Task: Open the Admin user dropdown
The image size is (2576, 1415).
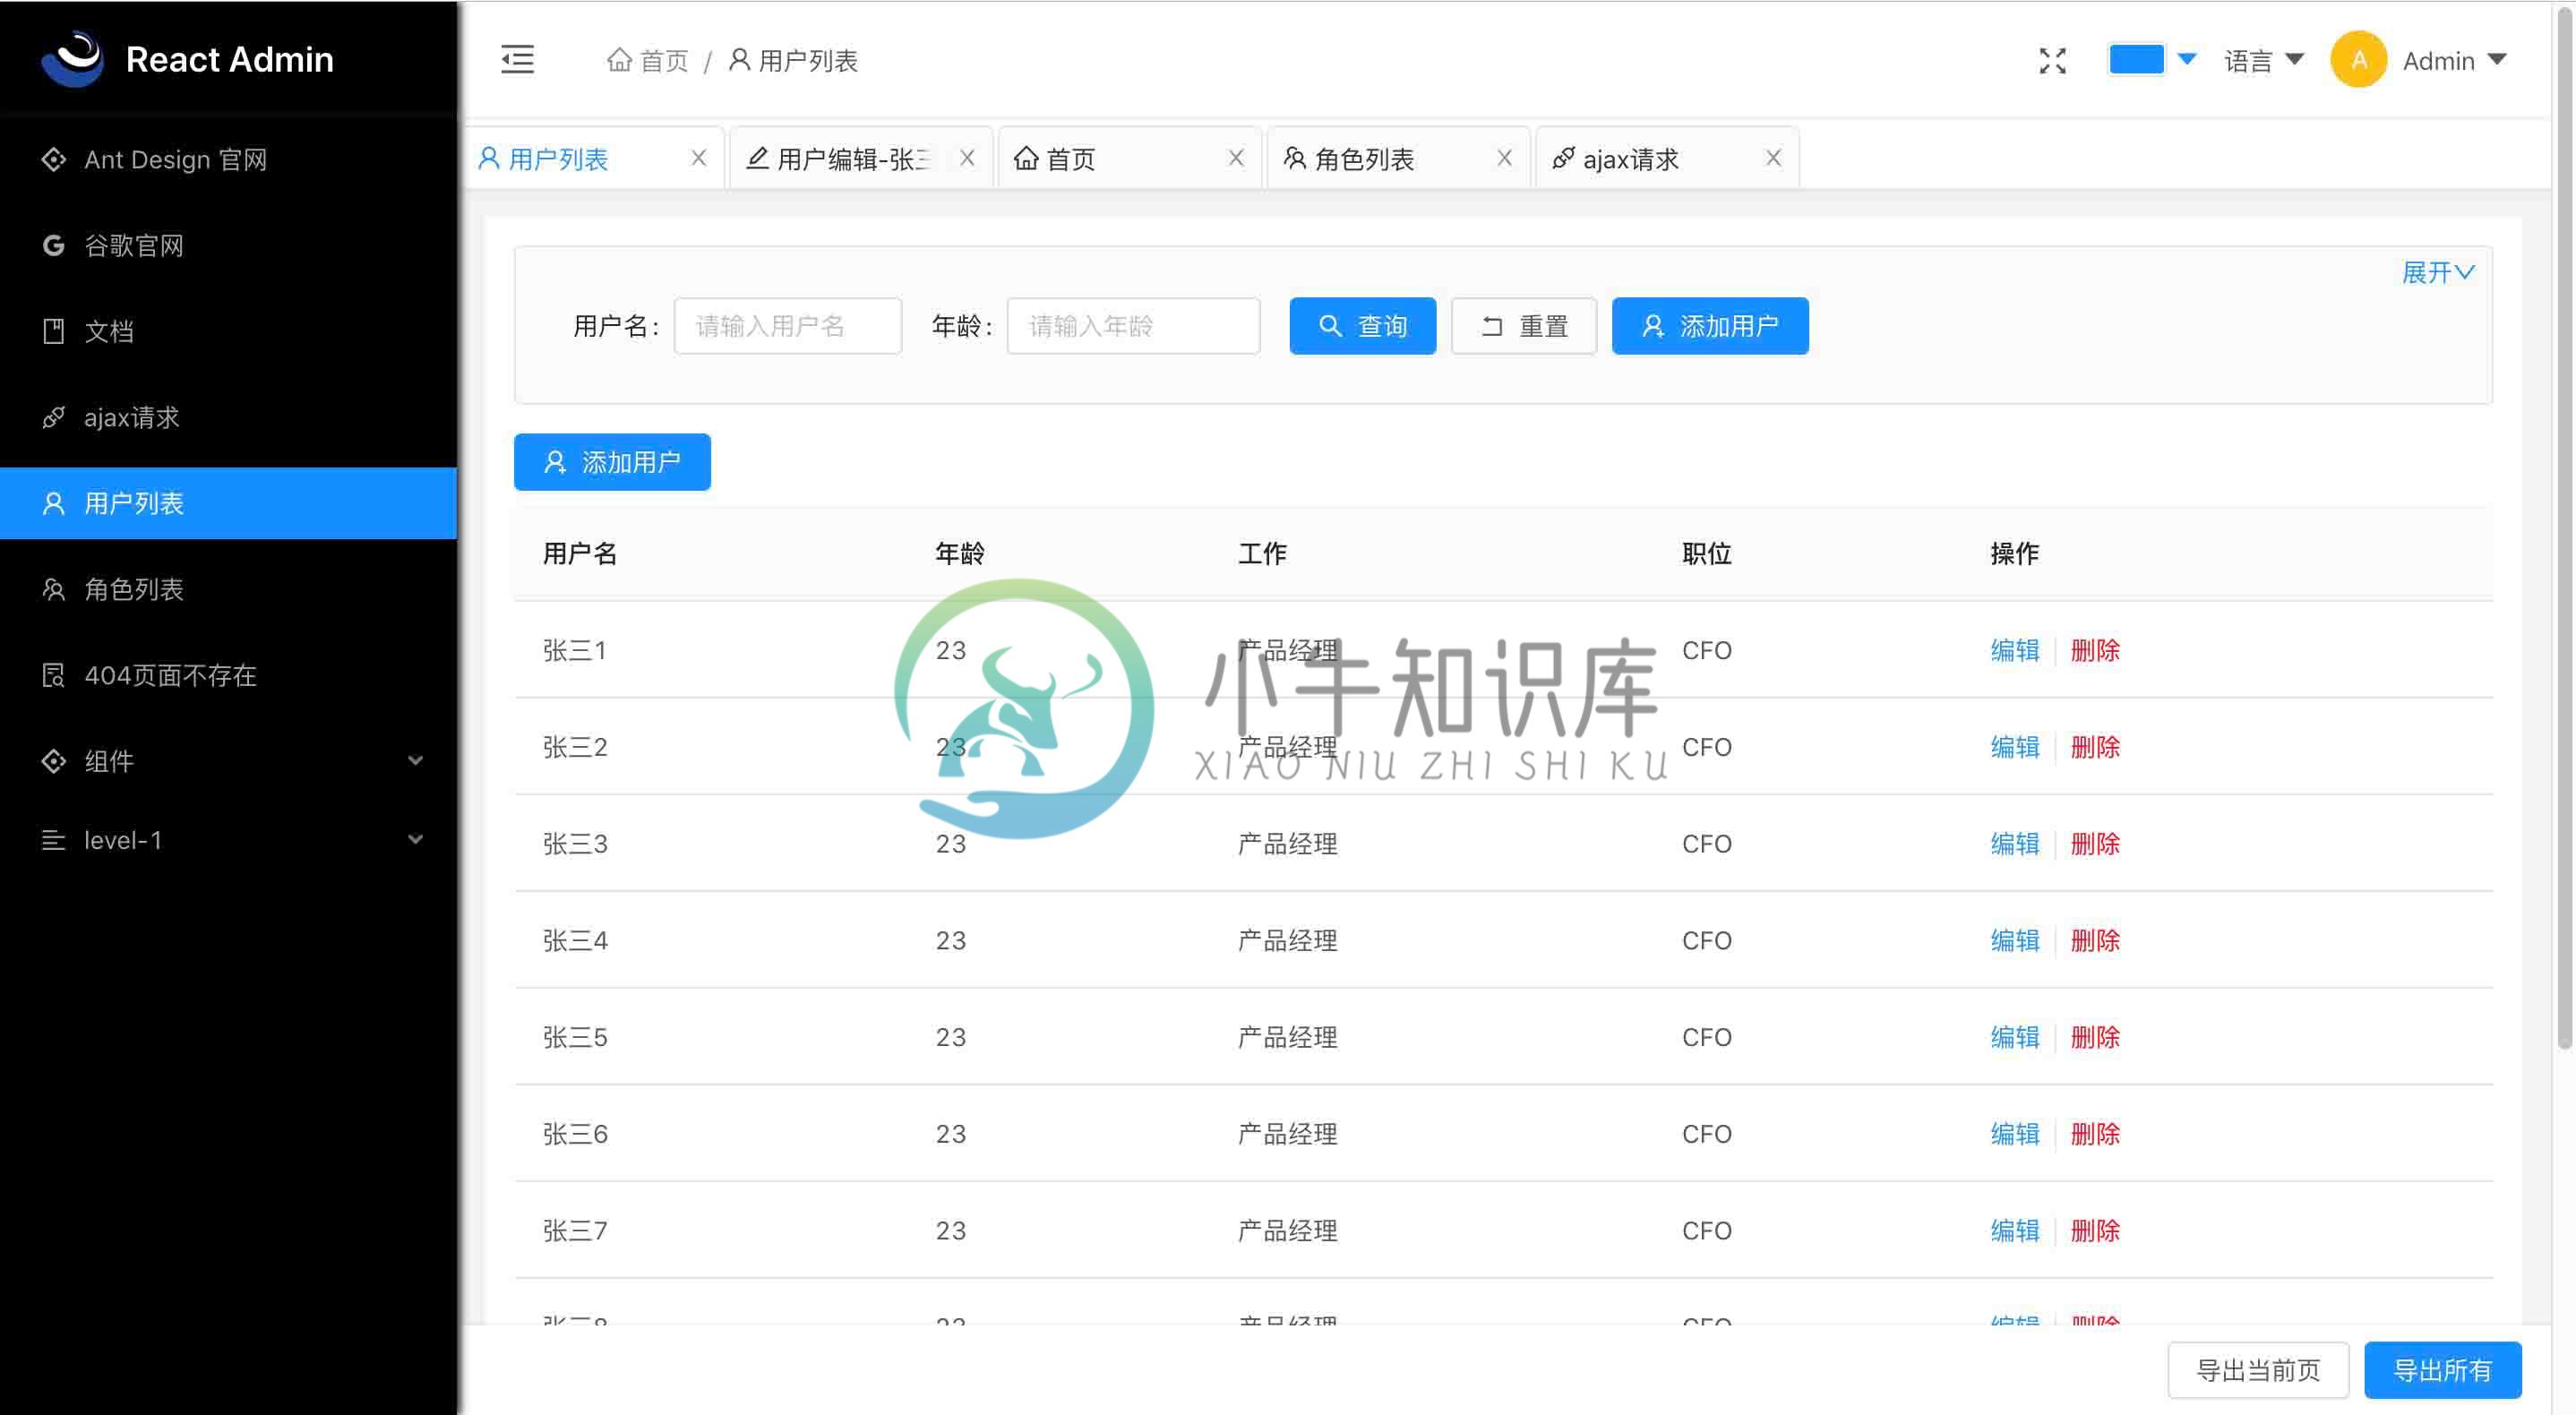Action: point(2454,61)
